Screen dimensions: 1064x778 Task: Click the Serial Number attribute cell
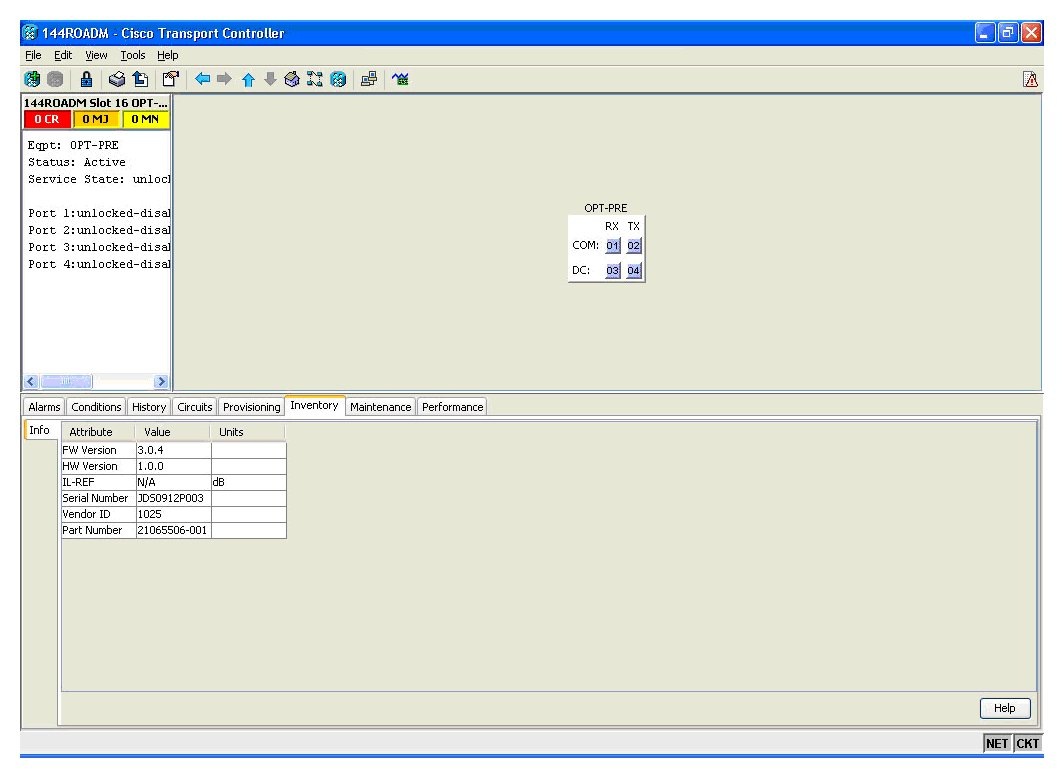98,499
